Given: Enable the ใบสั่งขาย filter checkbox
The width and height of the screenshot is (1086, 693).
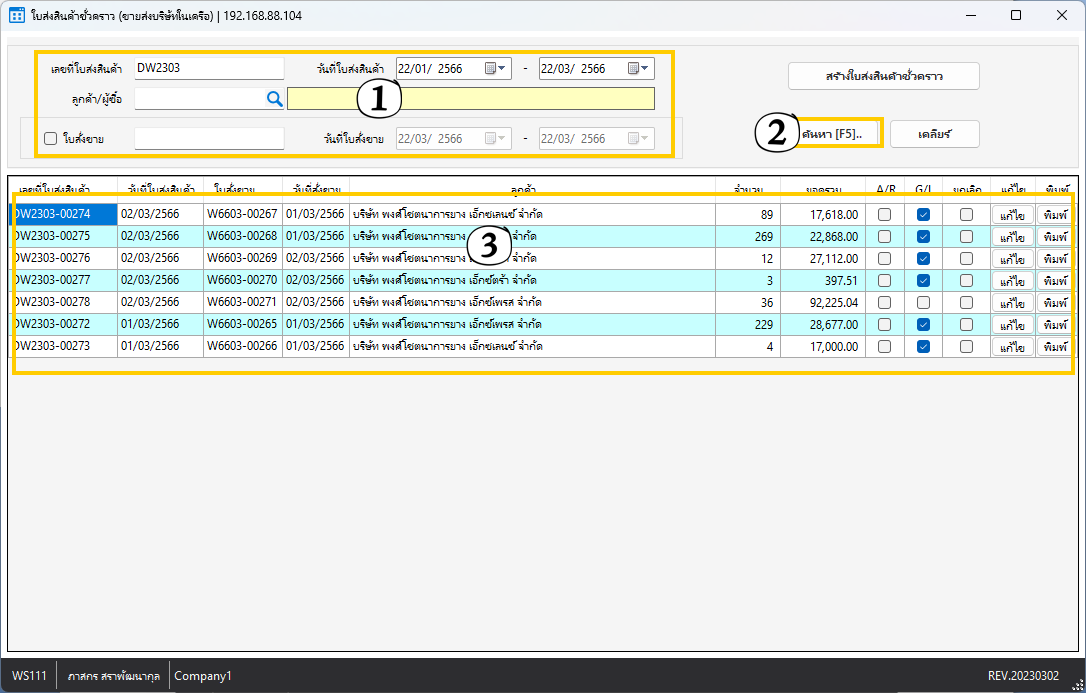Looking at the screenshot, I should click(x=51, y=139).
